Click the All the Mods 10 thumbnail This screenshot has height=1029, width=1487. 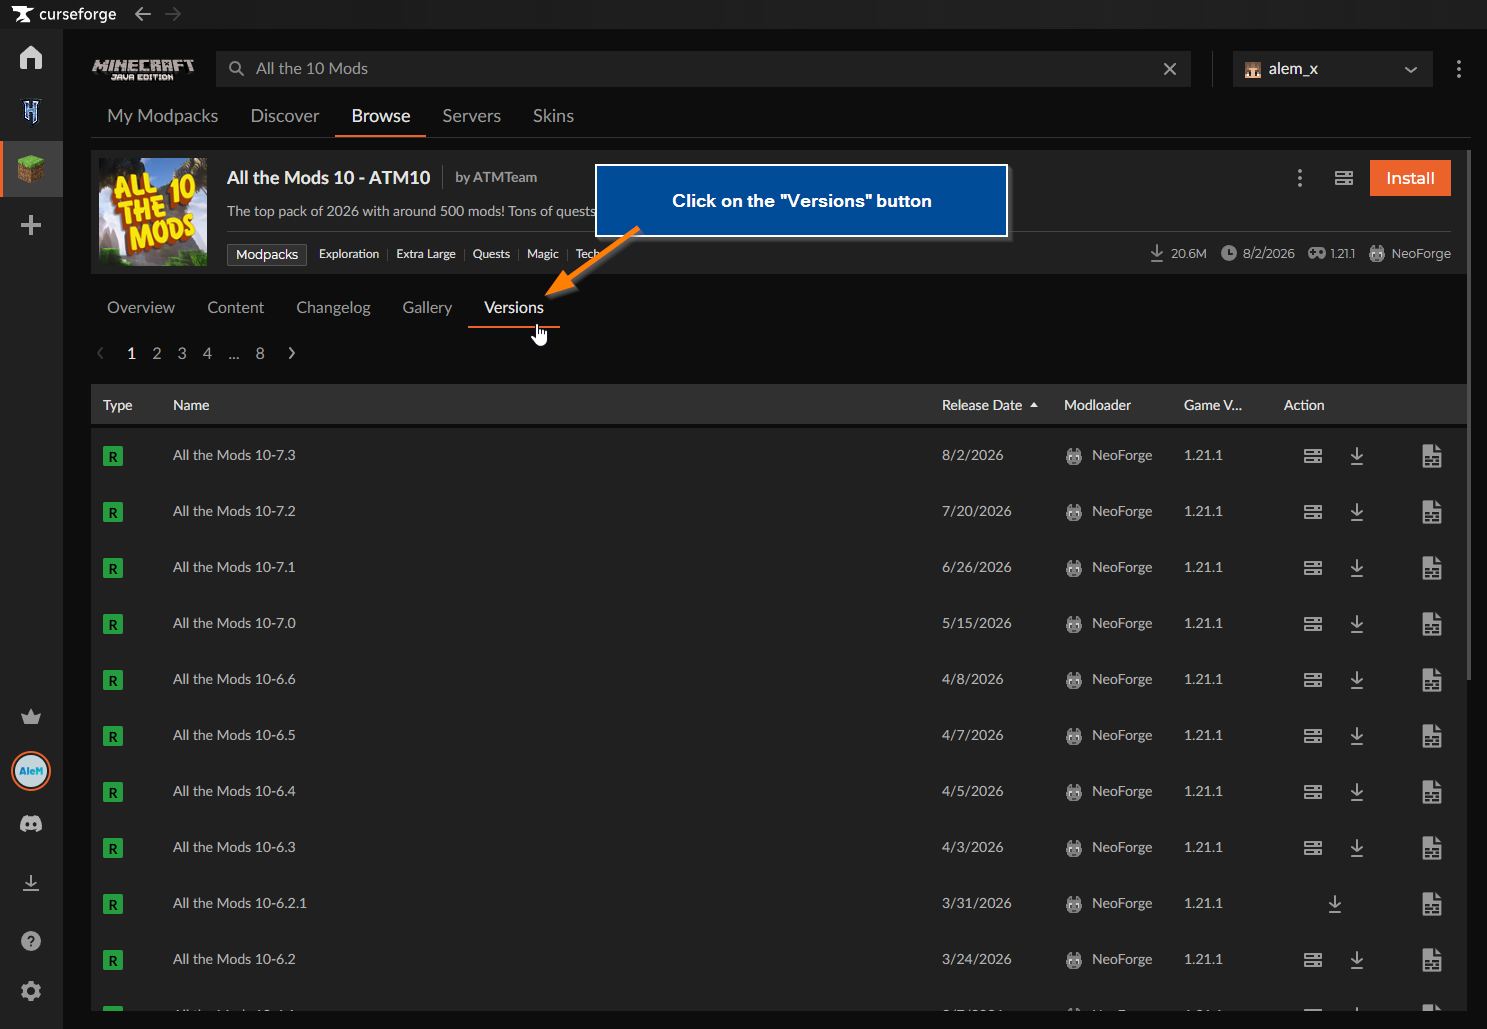click(153, 212)
